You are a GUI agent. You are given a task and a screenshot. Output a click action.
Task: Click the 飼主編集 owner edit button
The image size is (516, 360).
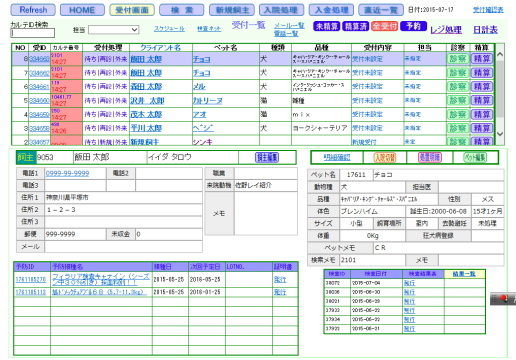click(x=267, y=157)
